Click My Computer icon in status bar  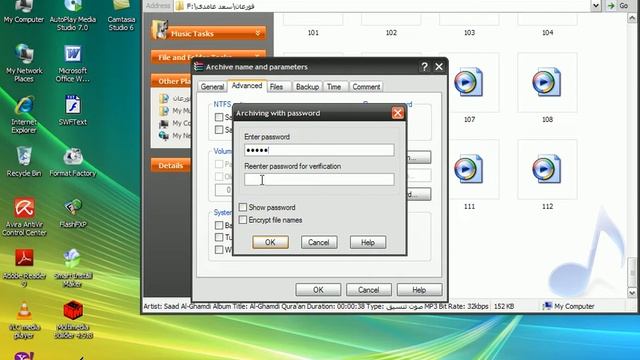coord(547,306)
